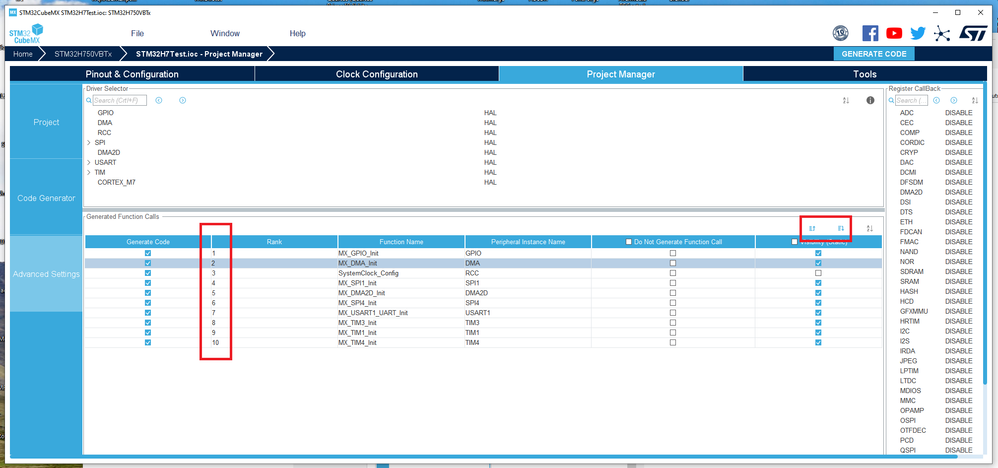Switch to the Tools tab
Viewport: 998px width, 468px height.
[865, 74]
